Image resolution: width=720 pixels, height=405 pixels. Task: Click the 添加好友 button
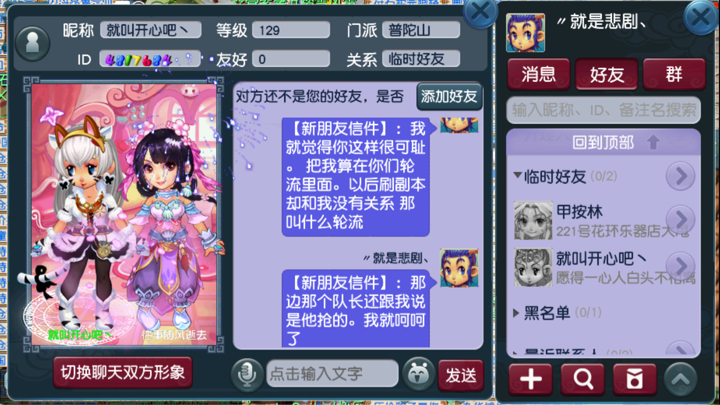point(449,96)
